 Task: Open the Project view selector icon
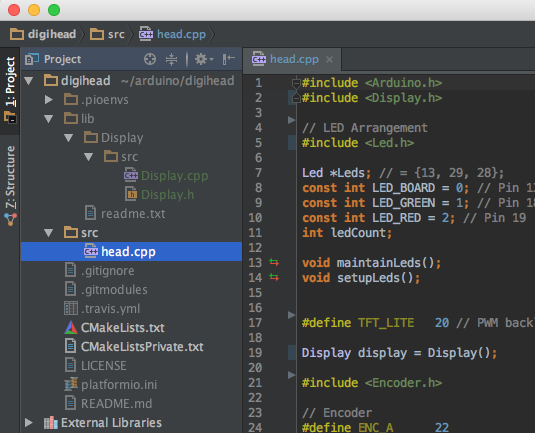pos(32,59)
